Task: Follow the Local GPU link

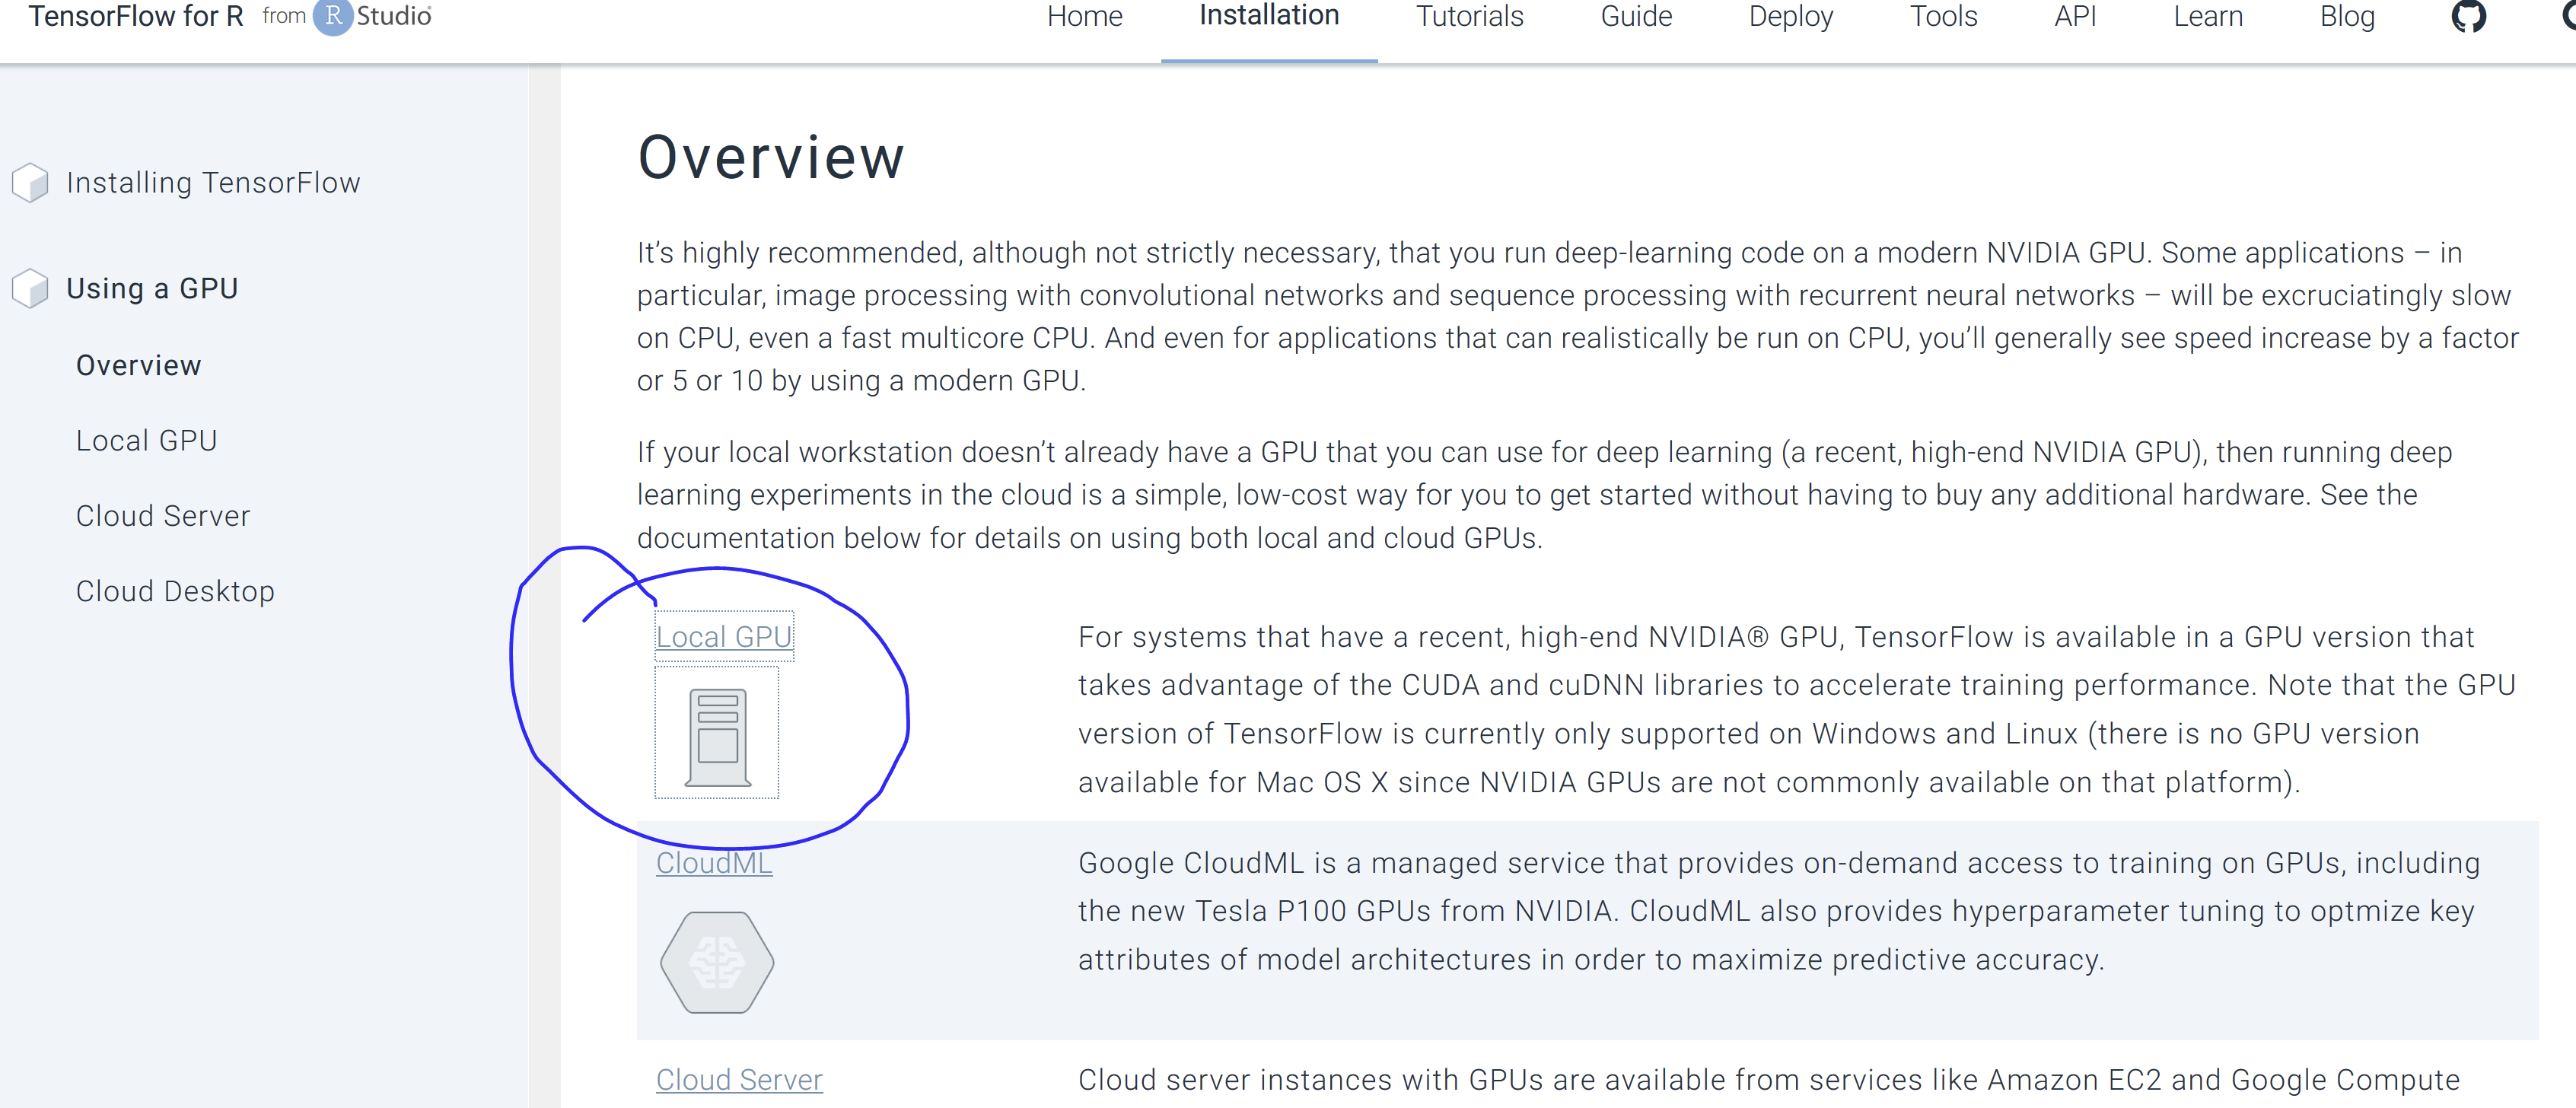Action: (724, 636)
